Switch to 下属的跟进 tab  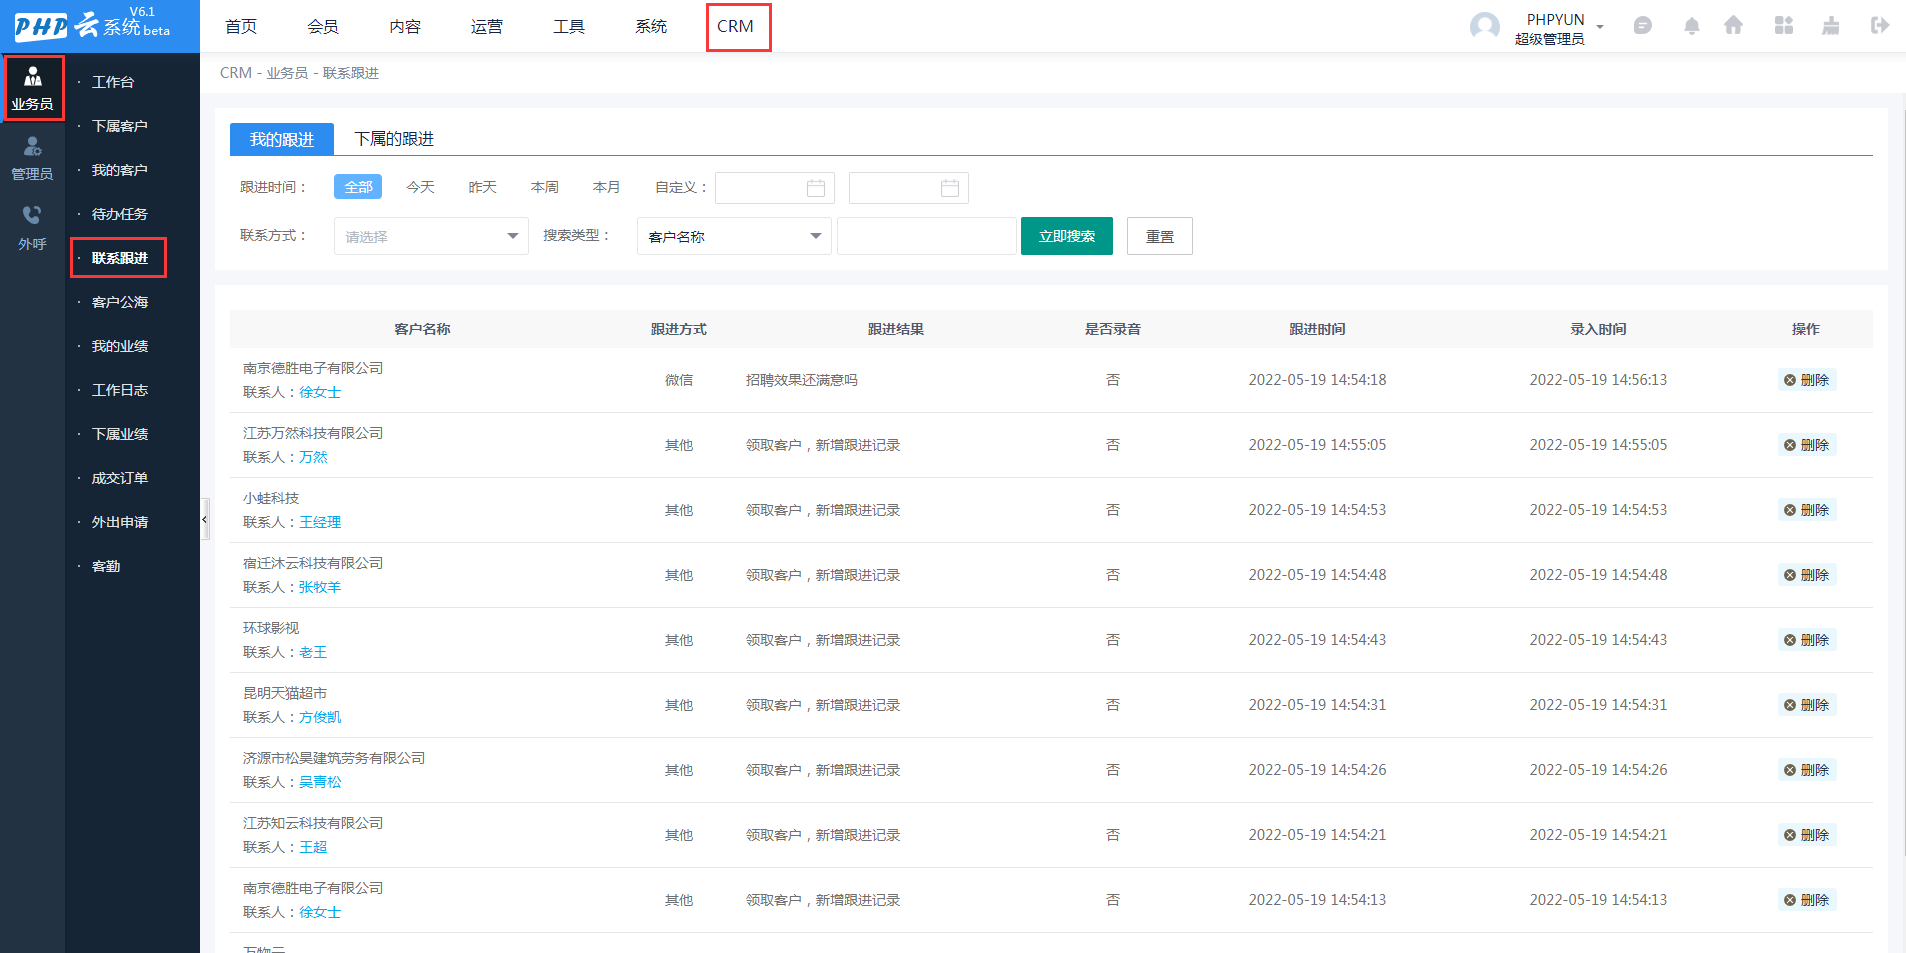click(x=394, y=139)
